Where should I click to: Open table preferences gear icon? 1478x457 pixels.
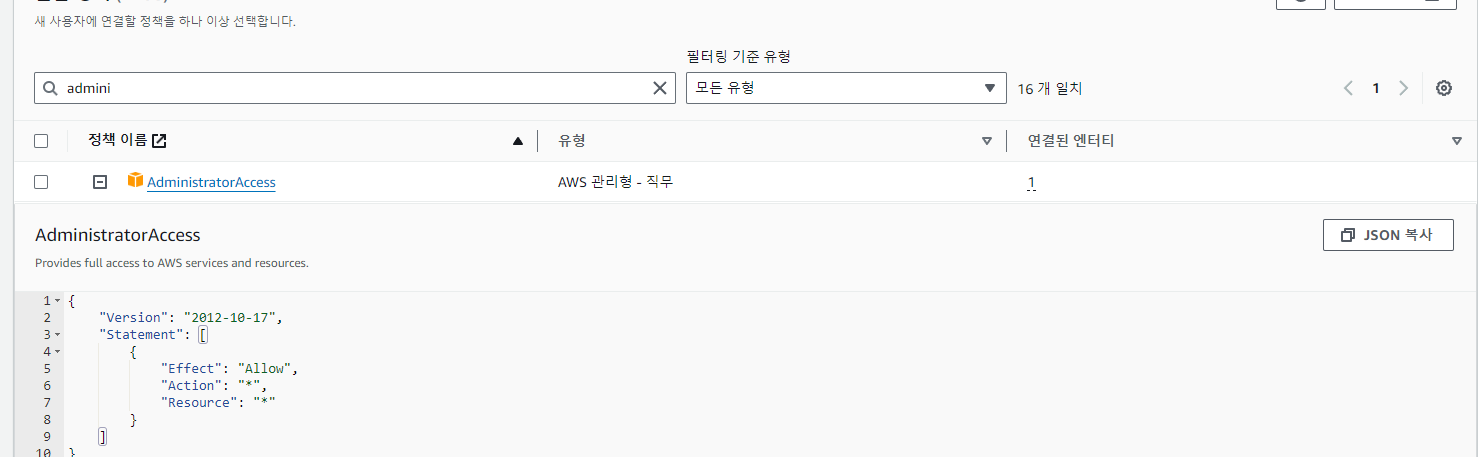1444,88
